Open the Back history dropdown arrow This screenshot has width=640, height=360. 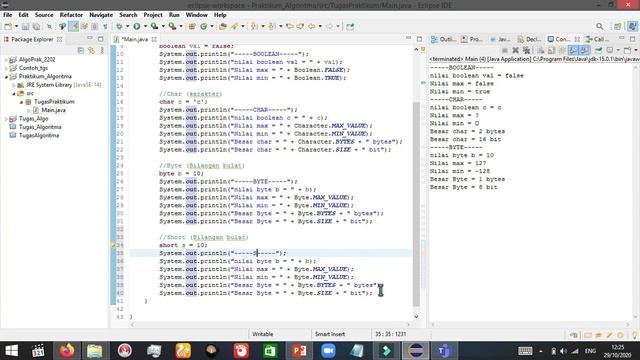320,27
